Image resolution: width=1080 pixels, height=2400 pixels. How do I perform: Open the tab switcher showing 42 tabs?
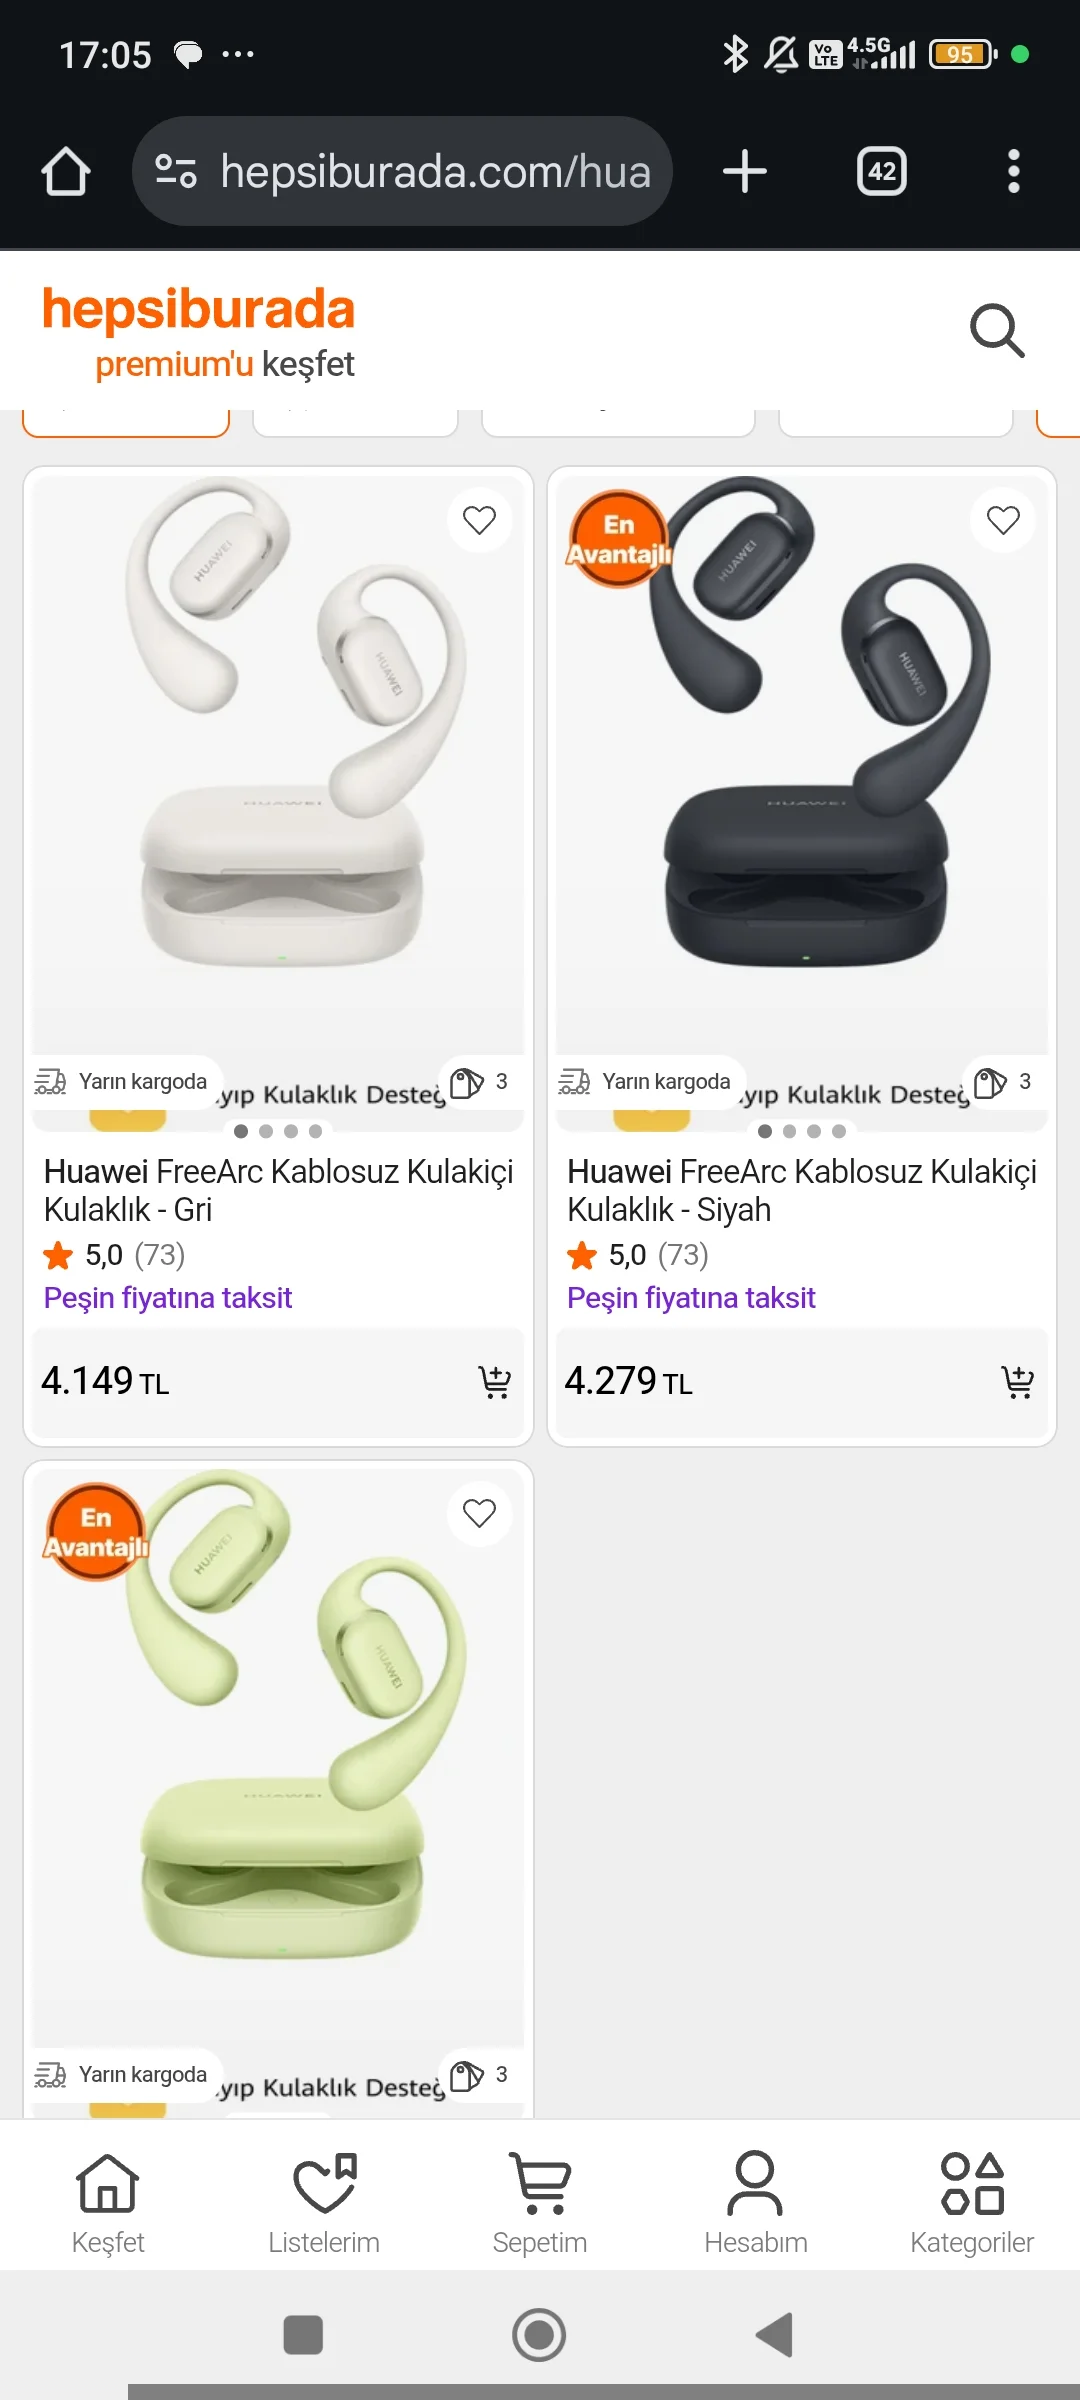(x=881, y=171)
